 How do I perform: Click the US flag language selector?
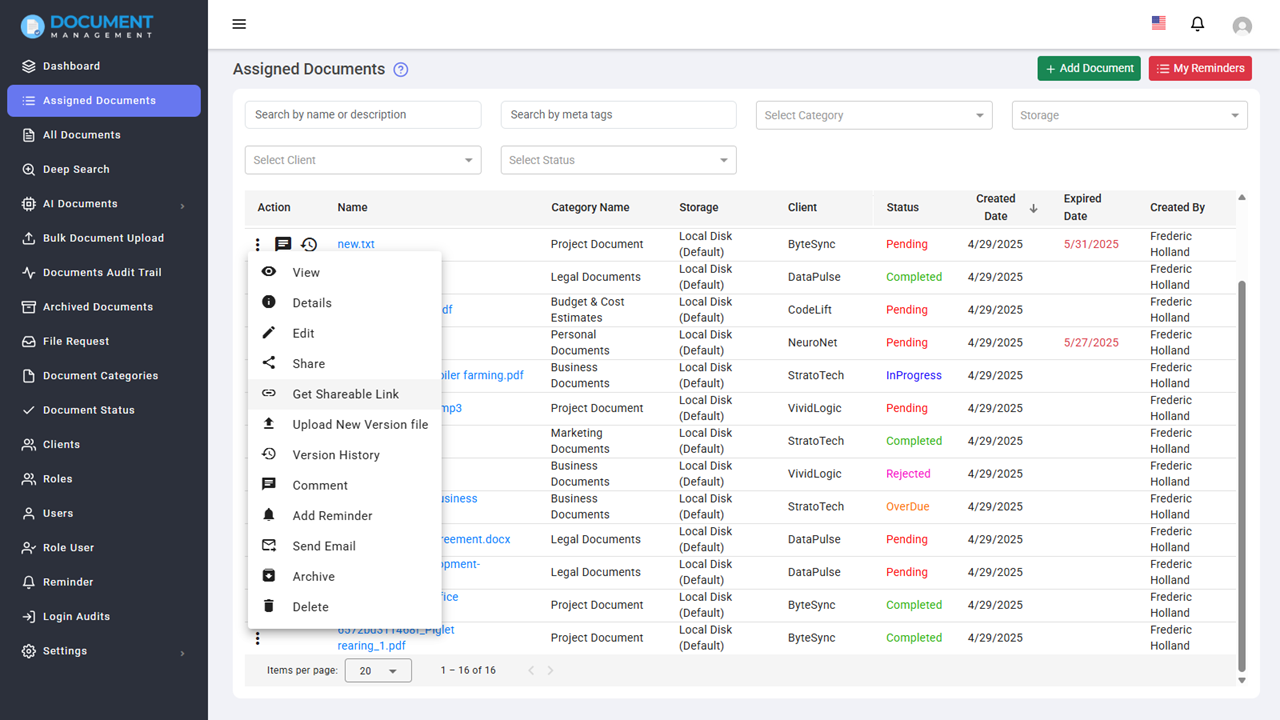(x=1158, y=22)
